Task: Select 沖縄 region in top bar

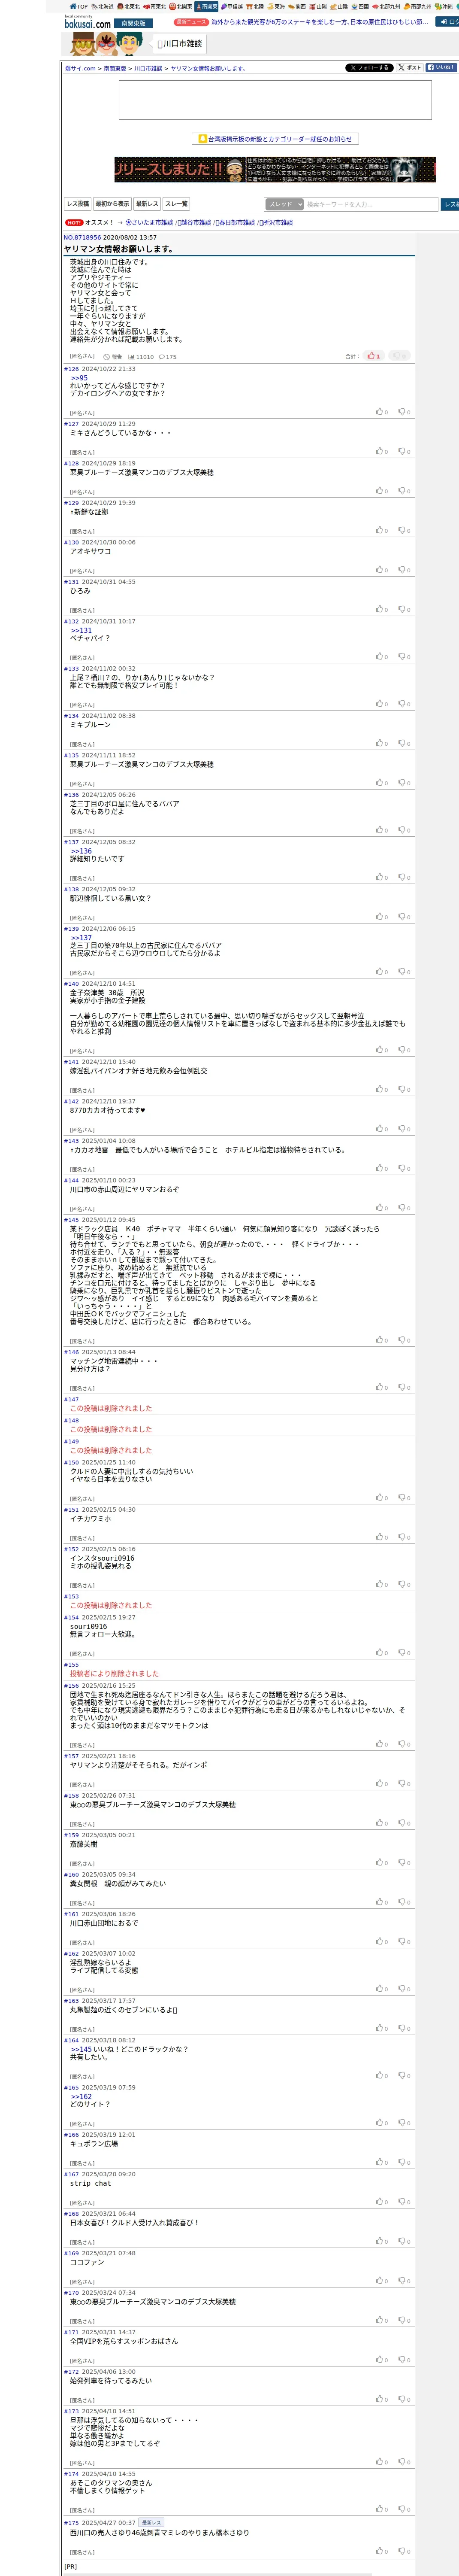Action: (x=444, y=6)
